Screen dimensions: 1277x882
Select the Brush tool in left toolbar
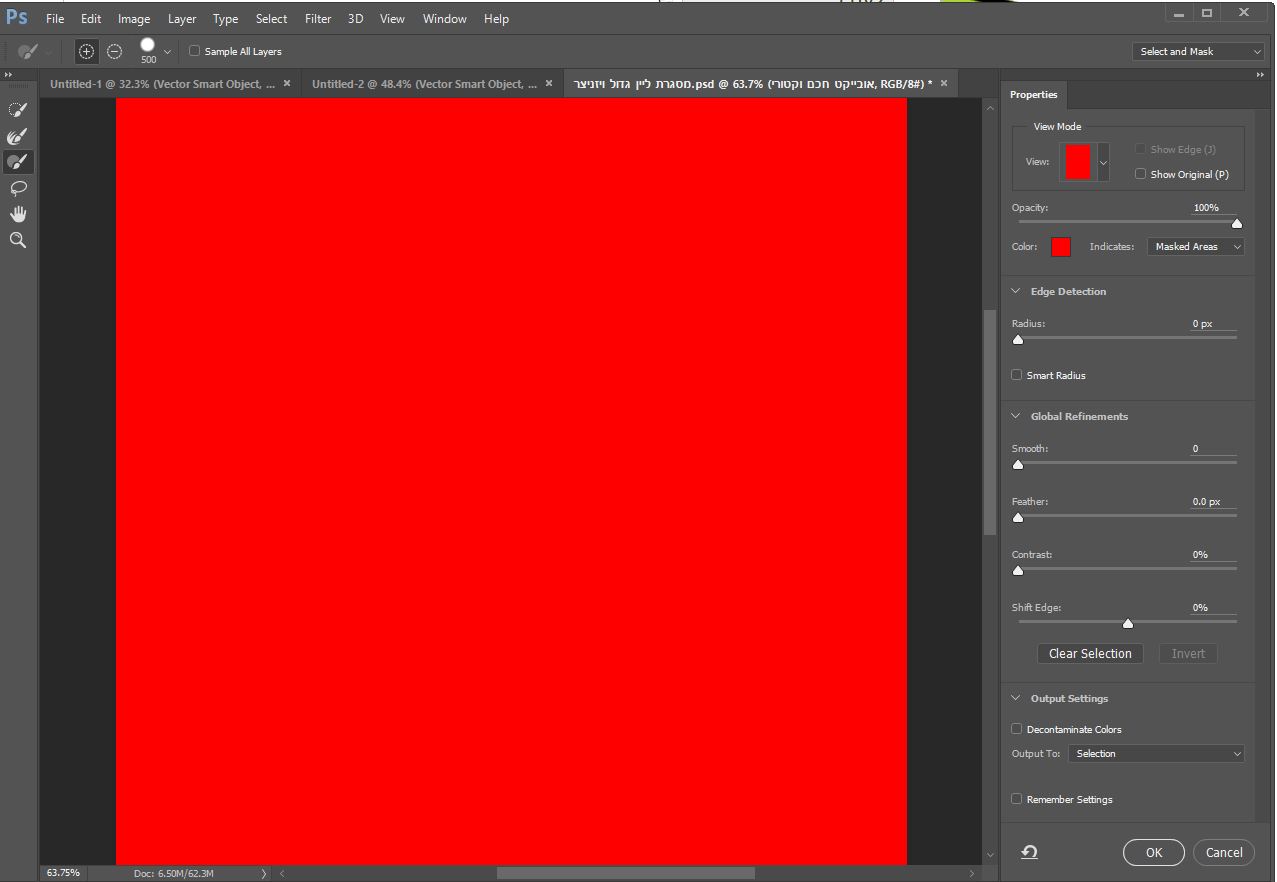[17, 161]
